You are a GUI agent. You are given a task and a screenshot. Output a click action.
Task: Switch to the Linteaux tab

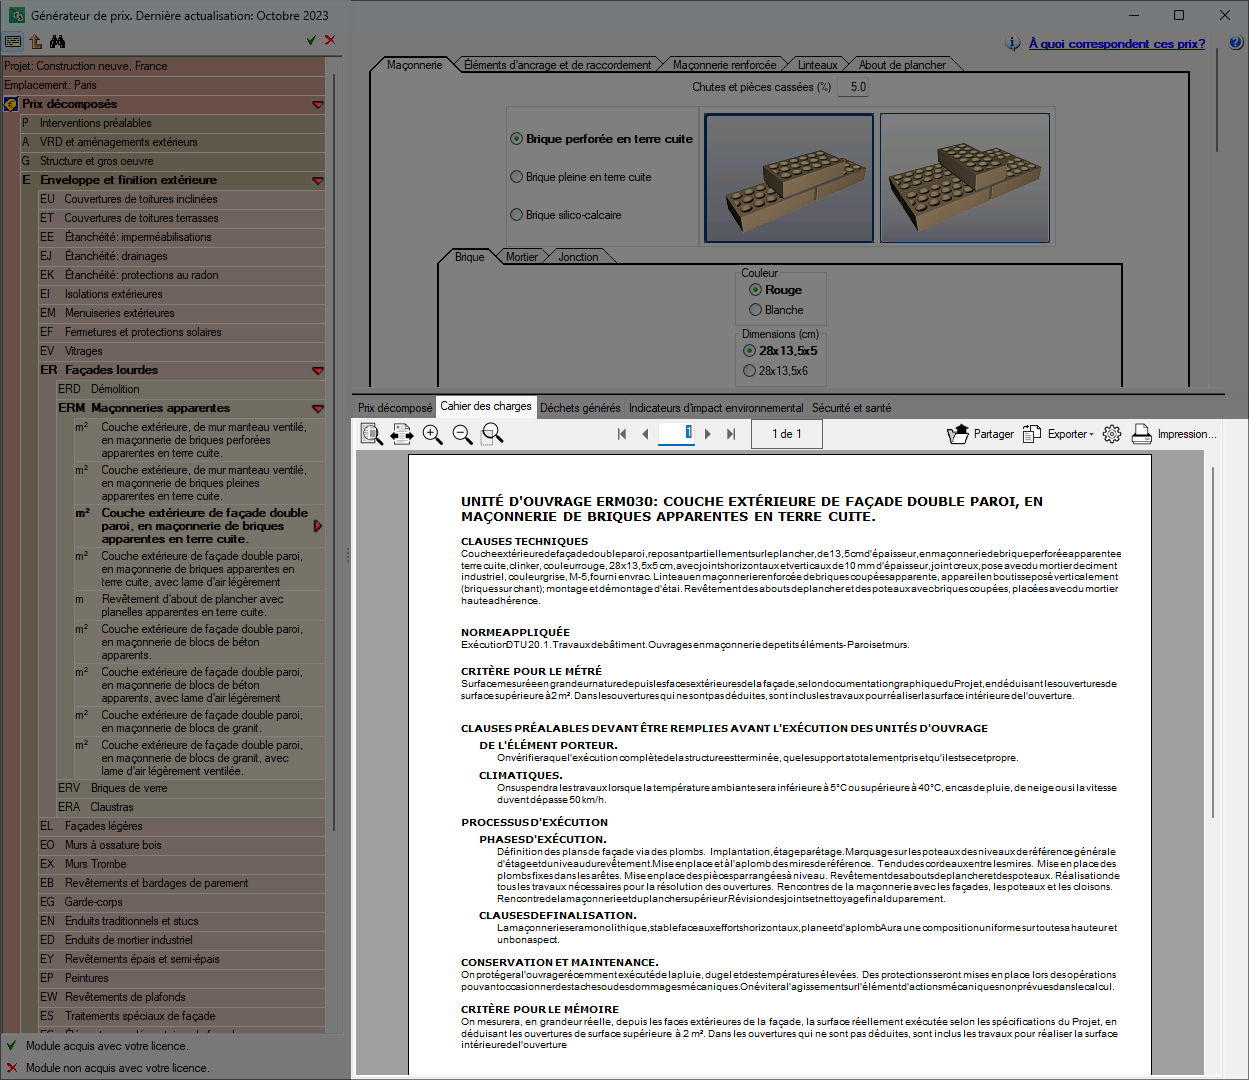pyautogui.click(x=817, y=65)
